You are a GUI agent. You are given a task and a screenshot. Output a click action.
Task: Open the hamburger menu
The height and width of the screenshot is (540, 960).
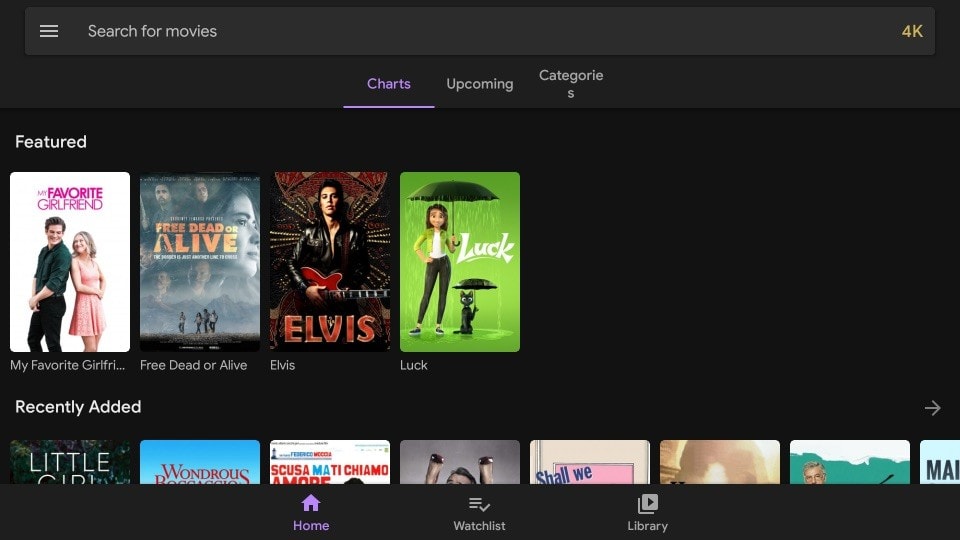point(49,31)
